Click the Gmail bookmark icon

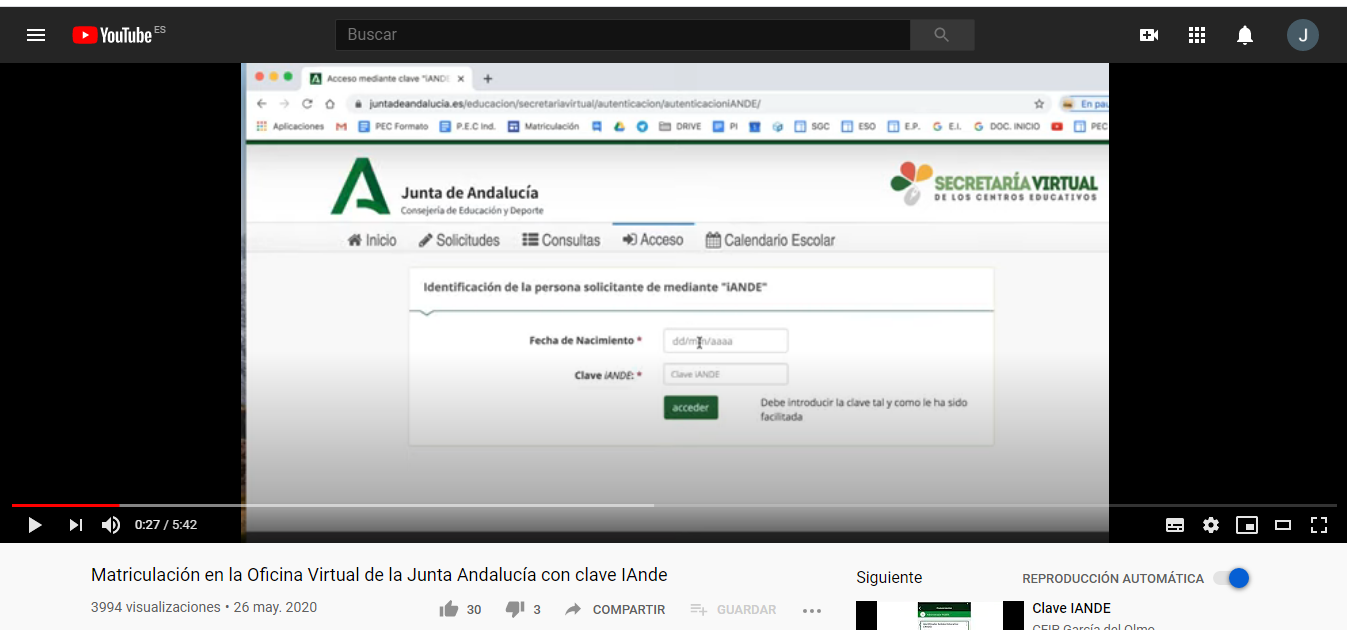tap(341, 126)
